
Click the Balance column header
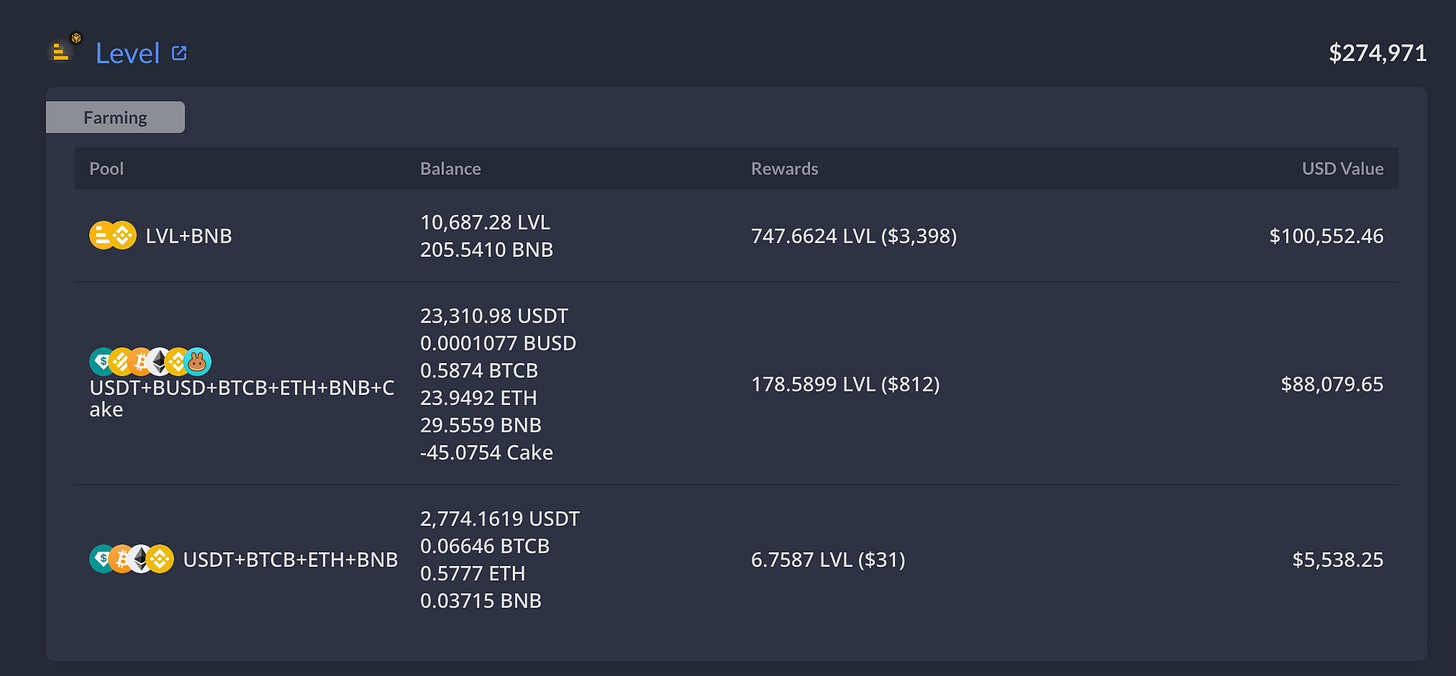(450, 169)
